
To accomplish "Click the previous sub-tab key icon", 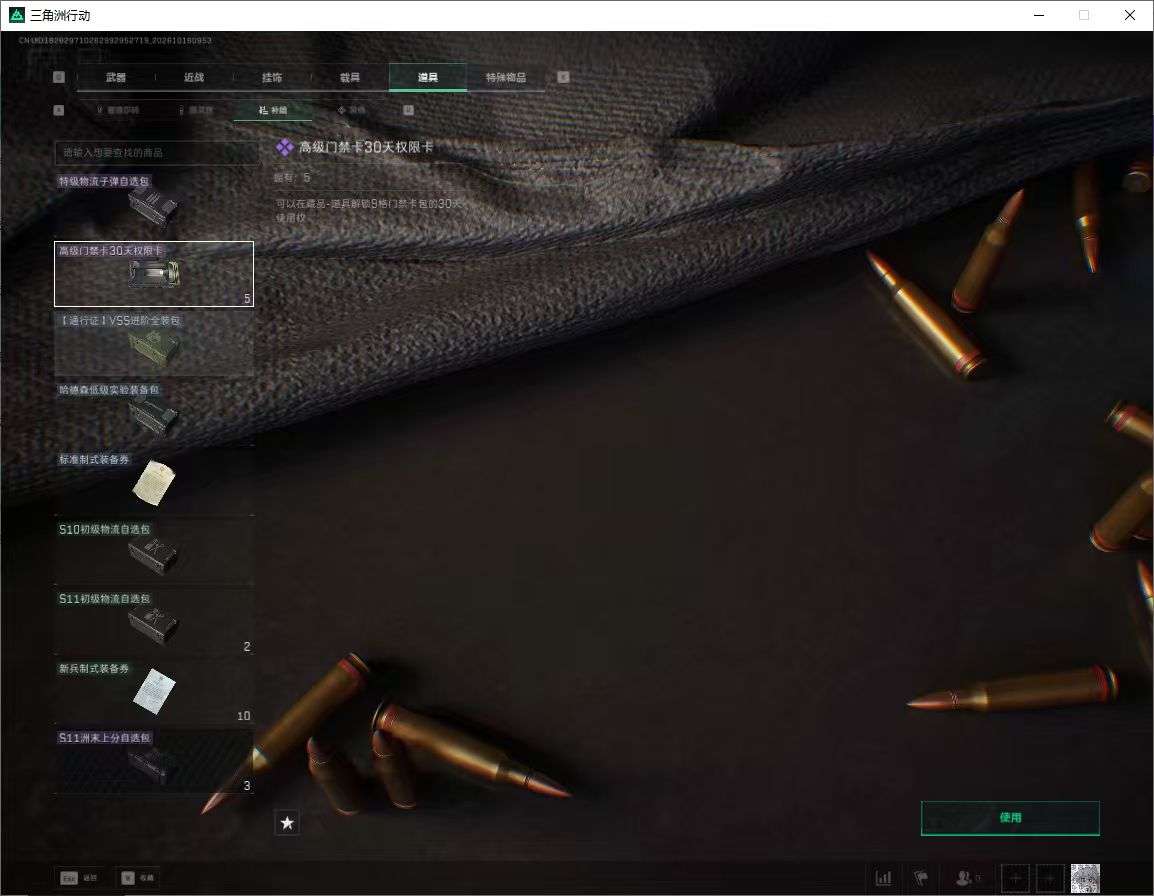I will pyautogui.click(x=59, y=110).
